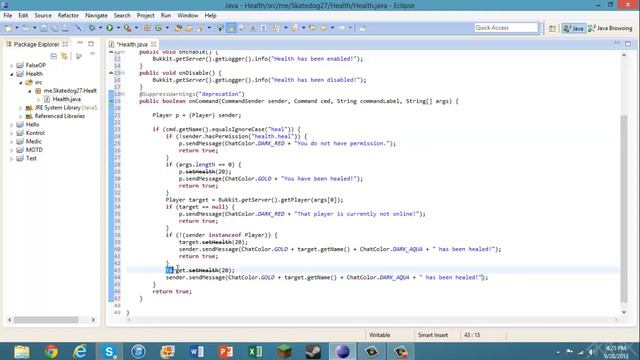
Task: Click the Search flashlight toolbar icon
Action: pos(200,28)
